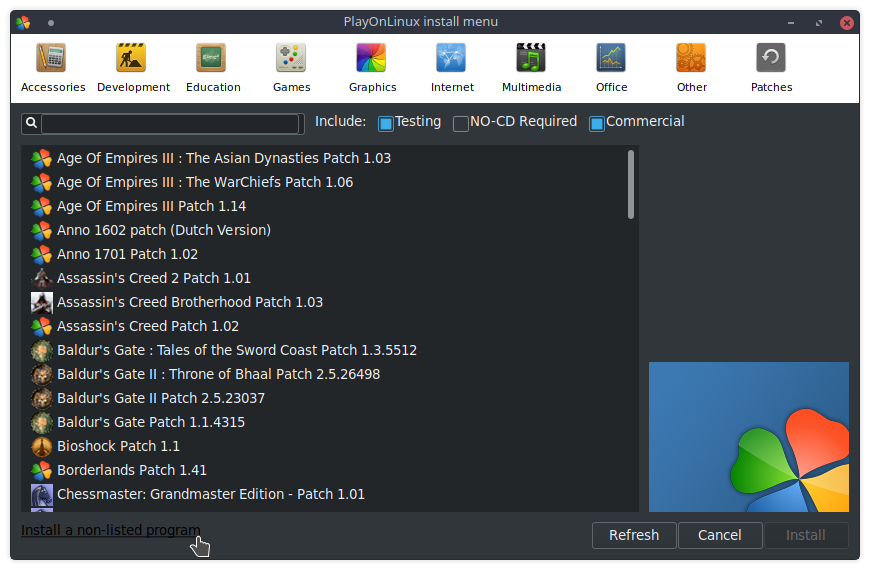Image resolution: width=870 pixels, height=570 pixels.
Task: Click the program list vertical scrollbar
Action: coord(631,184)
